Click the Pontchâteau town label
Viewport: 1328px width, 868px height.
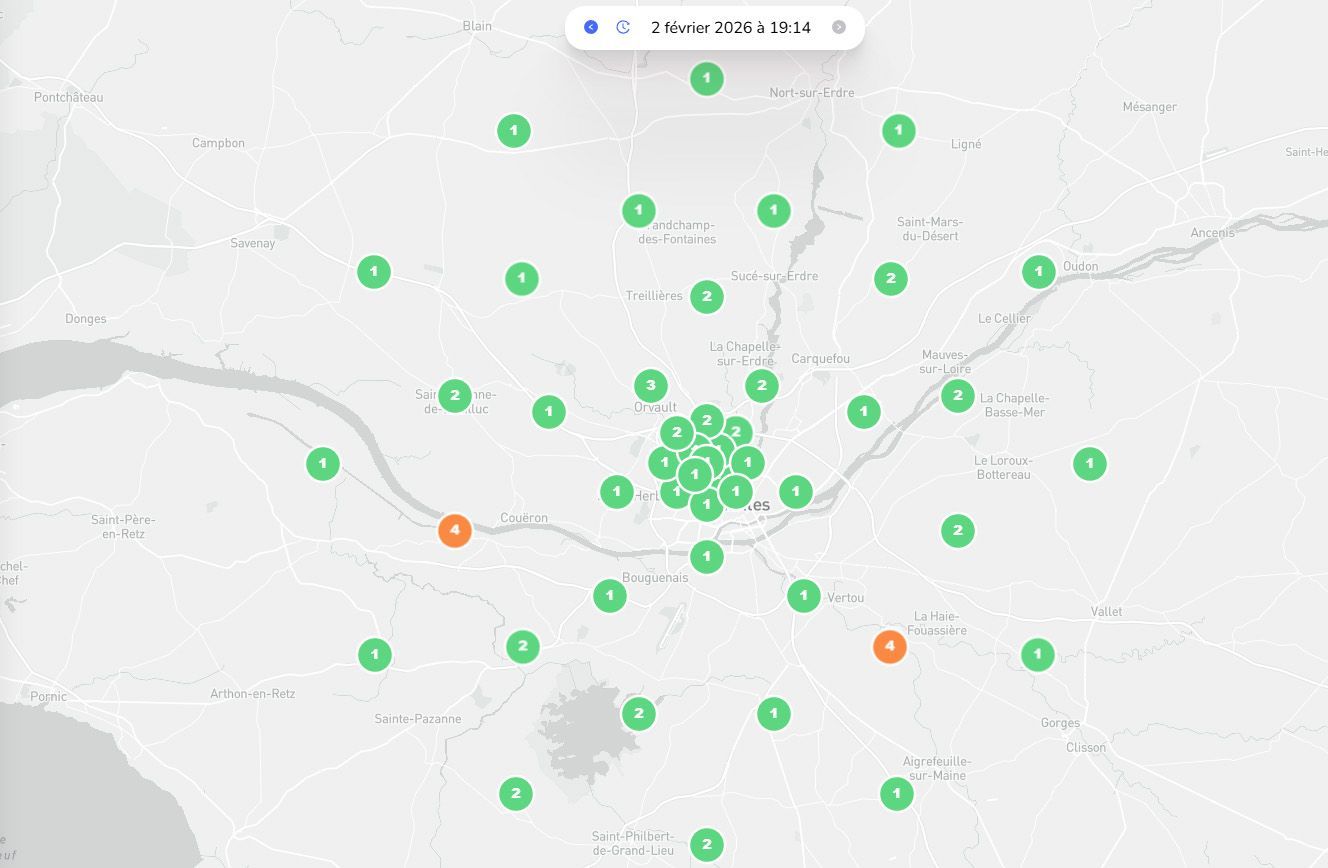pos(69,98)
